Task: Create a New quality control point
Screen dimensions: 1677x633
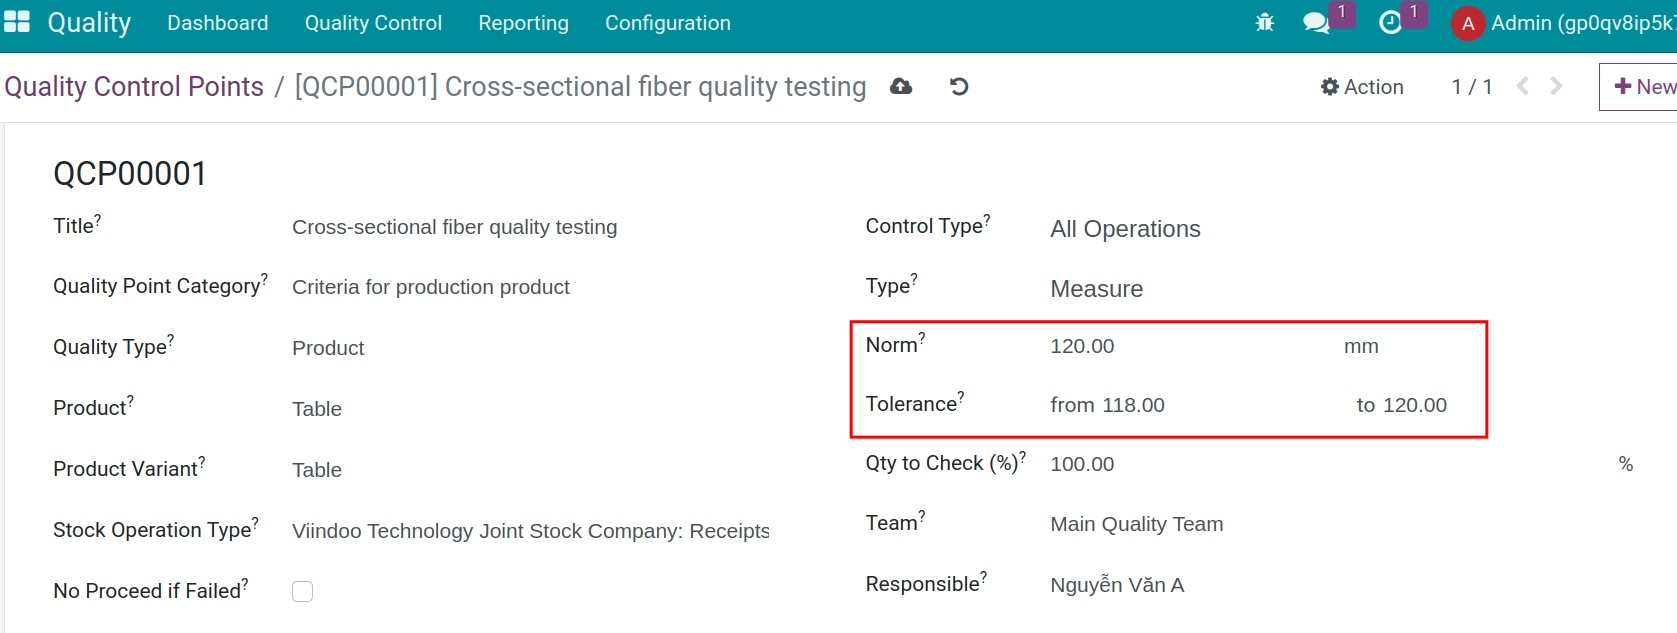Action: 1640,87
